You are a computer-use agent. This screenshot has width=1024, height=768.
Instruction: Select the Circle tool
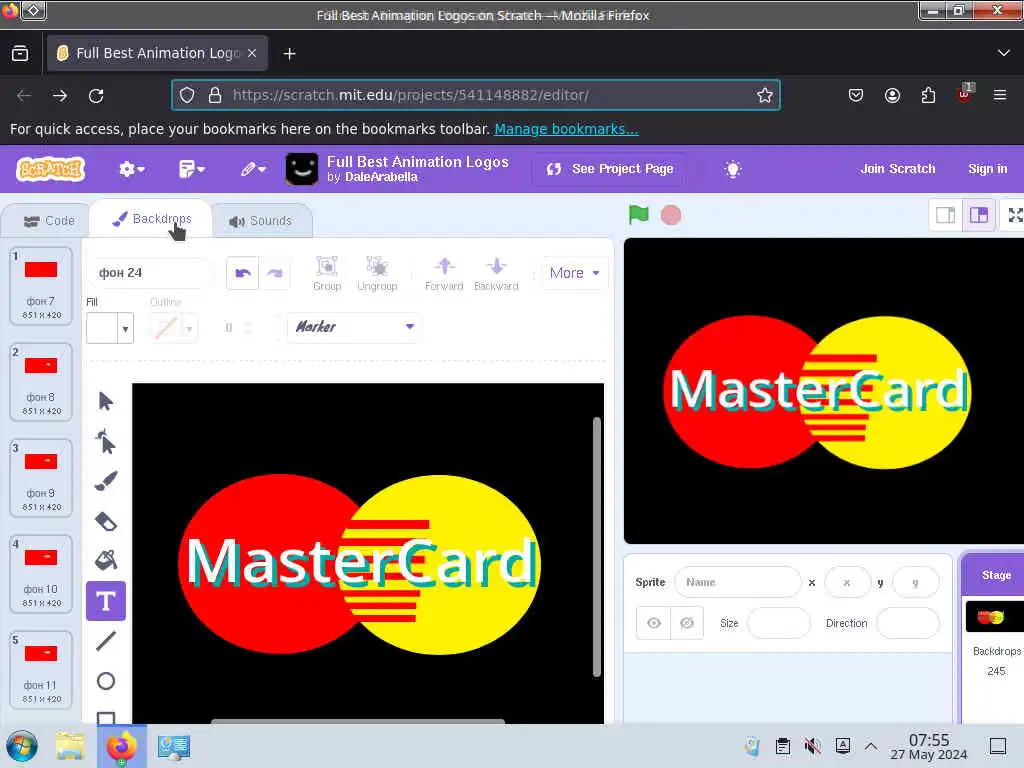coord(106,681)
